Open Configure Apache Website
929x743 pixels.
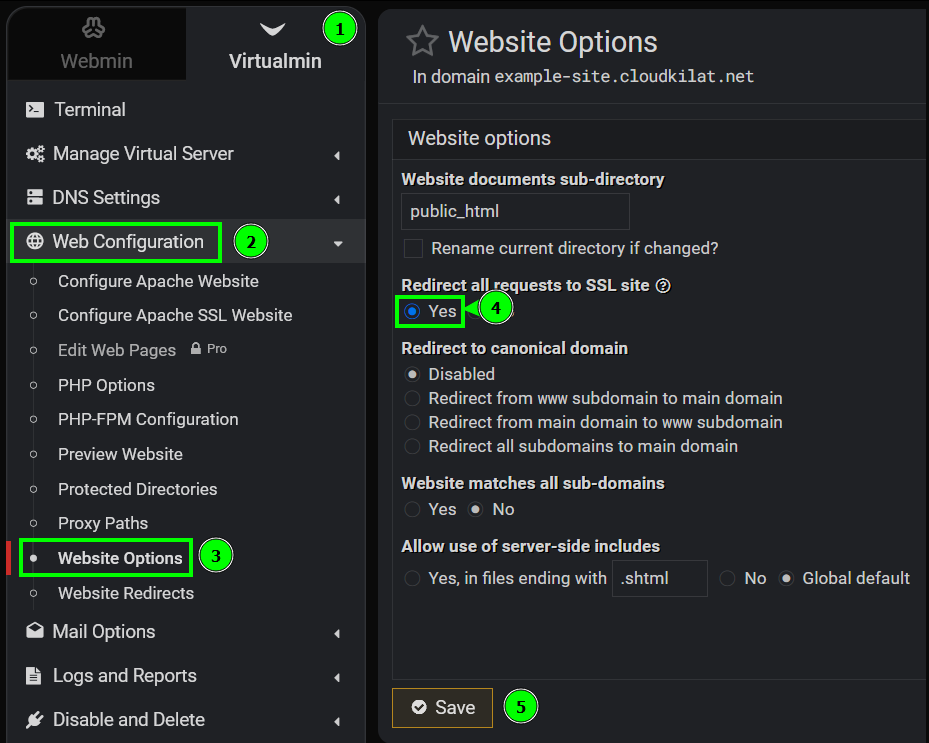(158, 281)
